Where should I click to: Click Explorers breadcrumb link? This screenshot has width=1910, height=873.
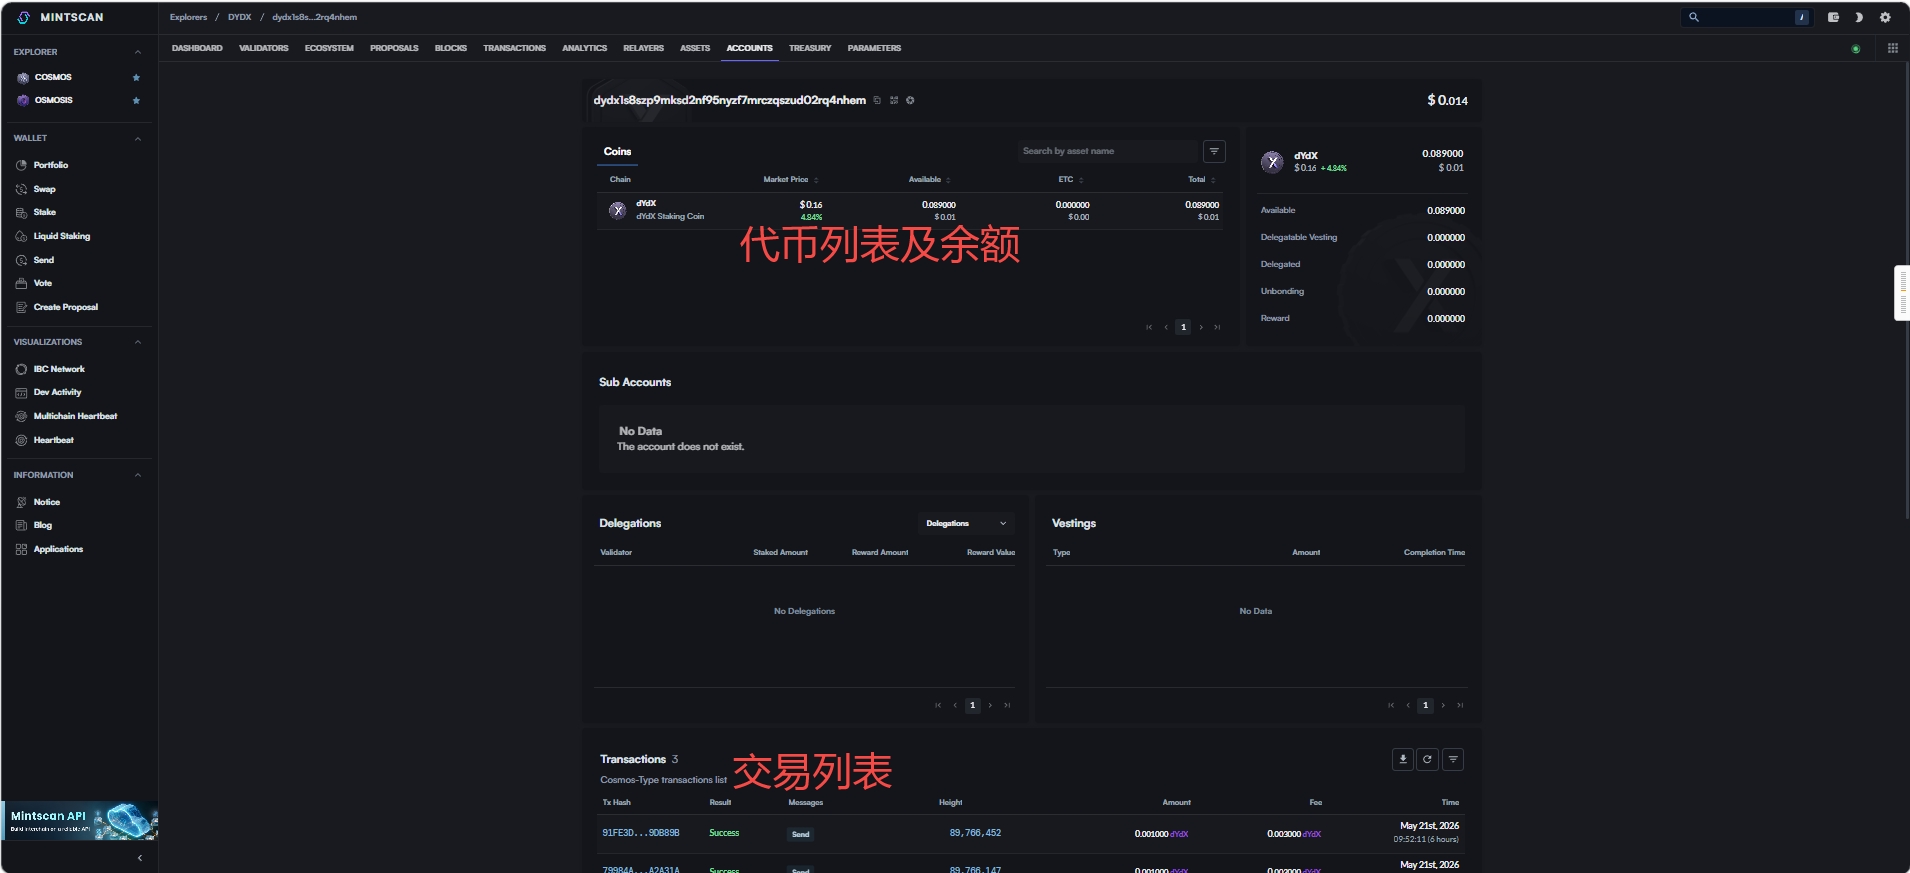pyautogui.click(x=188, y=17)
